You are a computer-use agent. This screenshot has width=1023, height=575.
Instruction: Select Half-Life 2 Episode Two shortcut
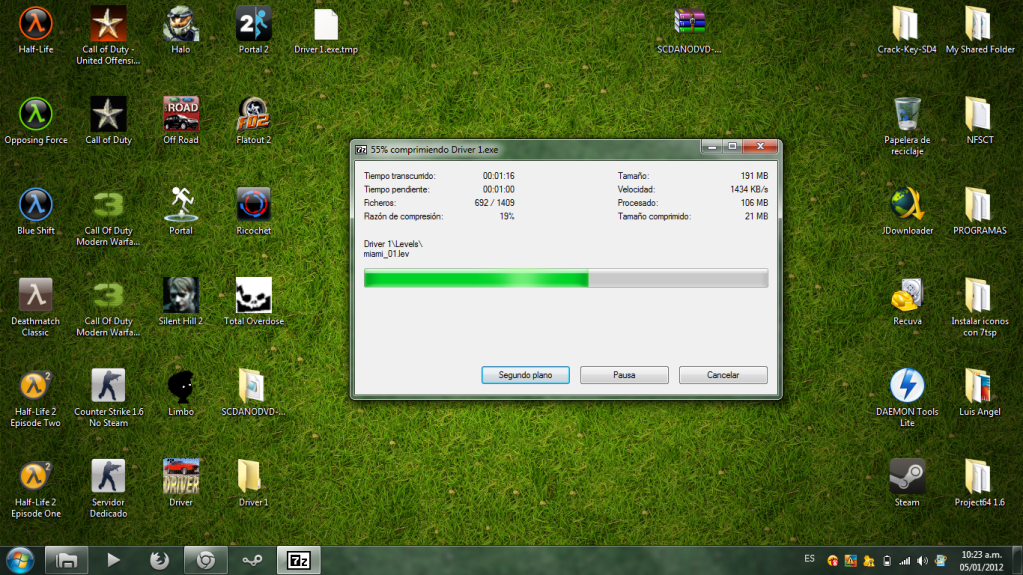pos(35,398)
